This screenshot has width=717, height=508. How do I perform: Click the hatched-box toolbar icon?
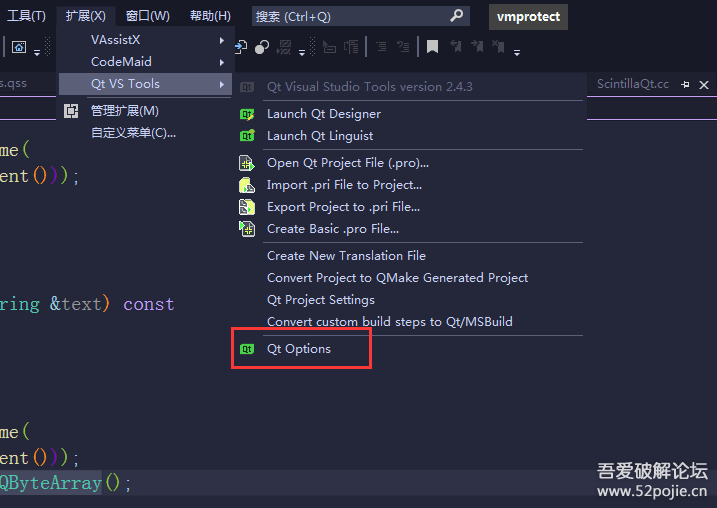284,47
